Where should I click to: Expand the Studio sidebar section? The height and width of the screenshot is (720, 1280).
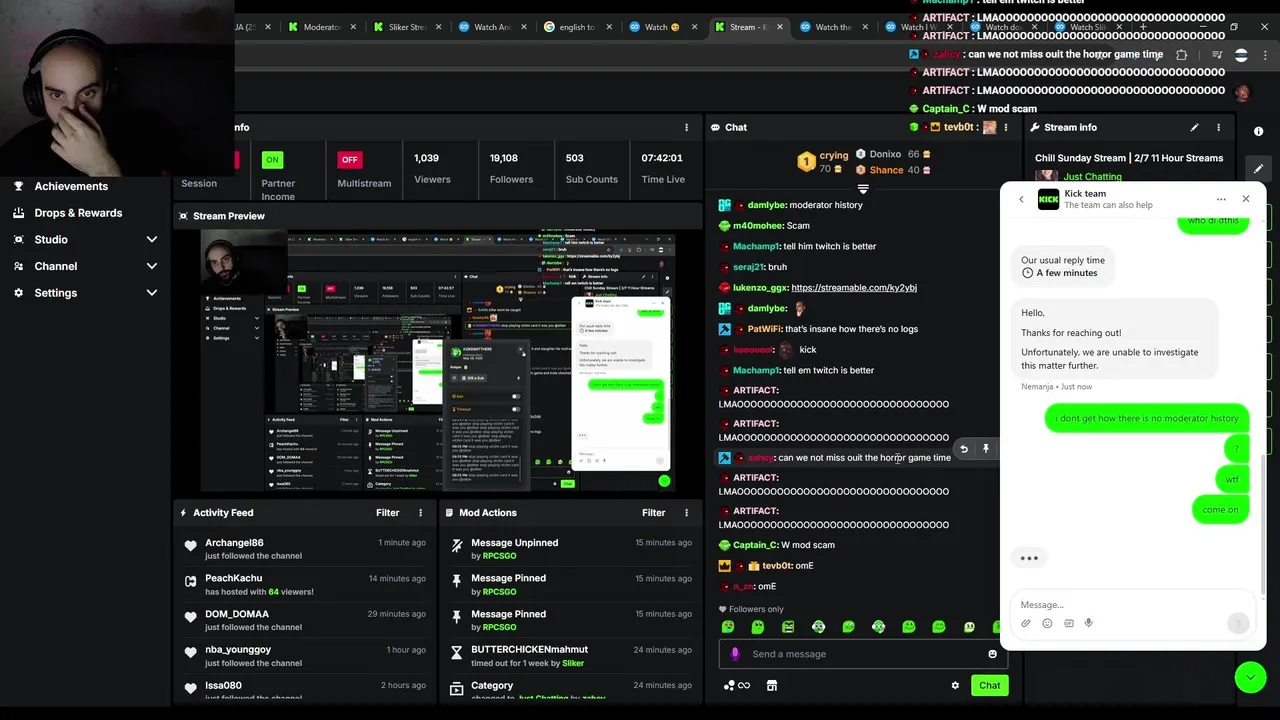click(x=152, y=240)
